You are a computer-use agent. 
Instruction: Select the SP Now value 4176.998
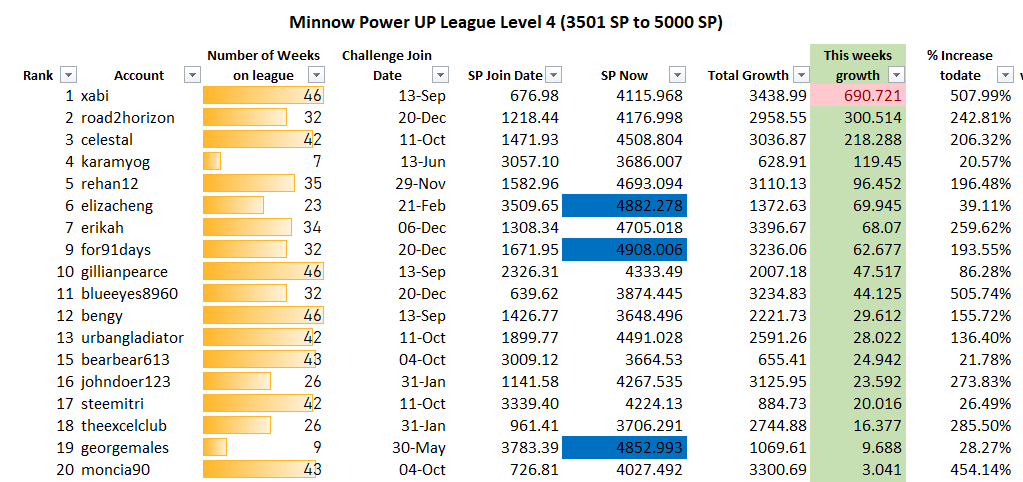tap(649, 118)
